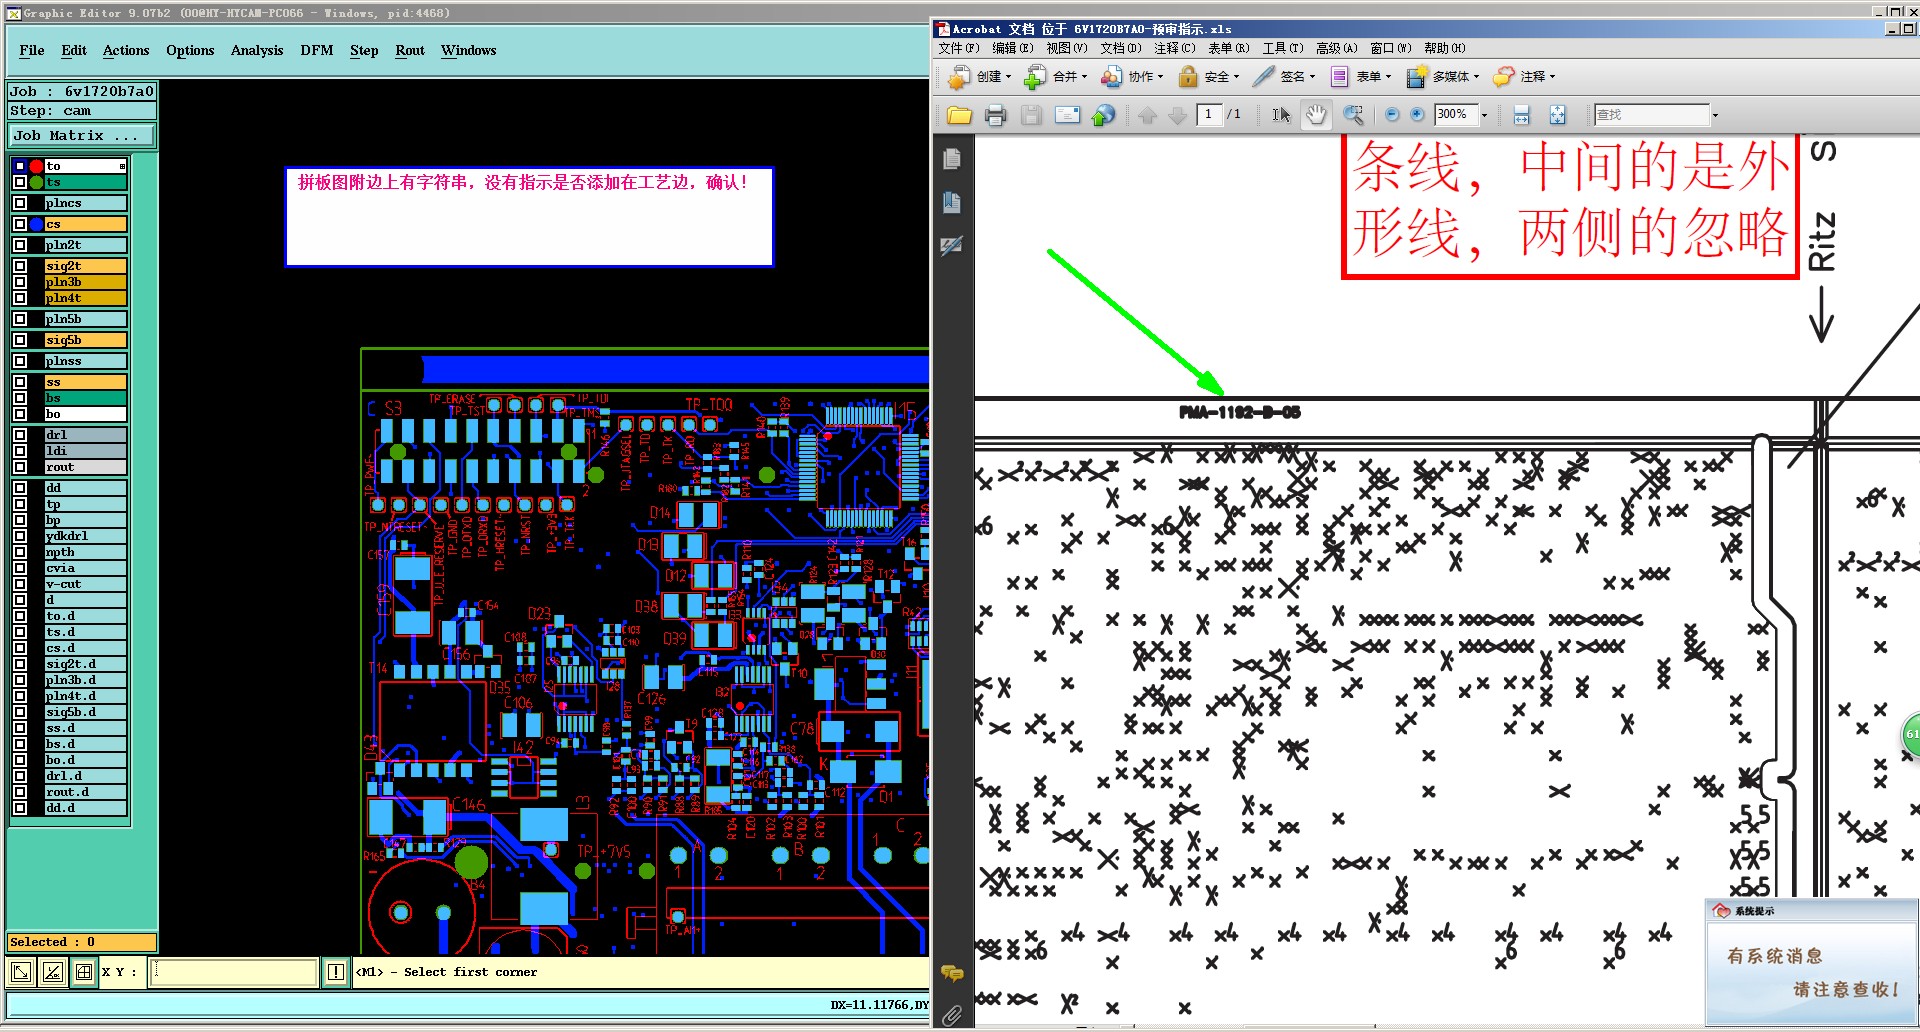Click the 有系统消息 notification popup
The image size is (1920, 1032).
coord(1811,965)
